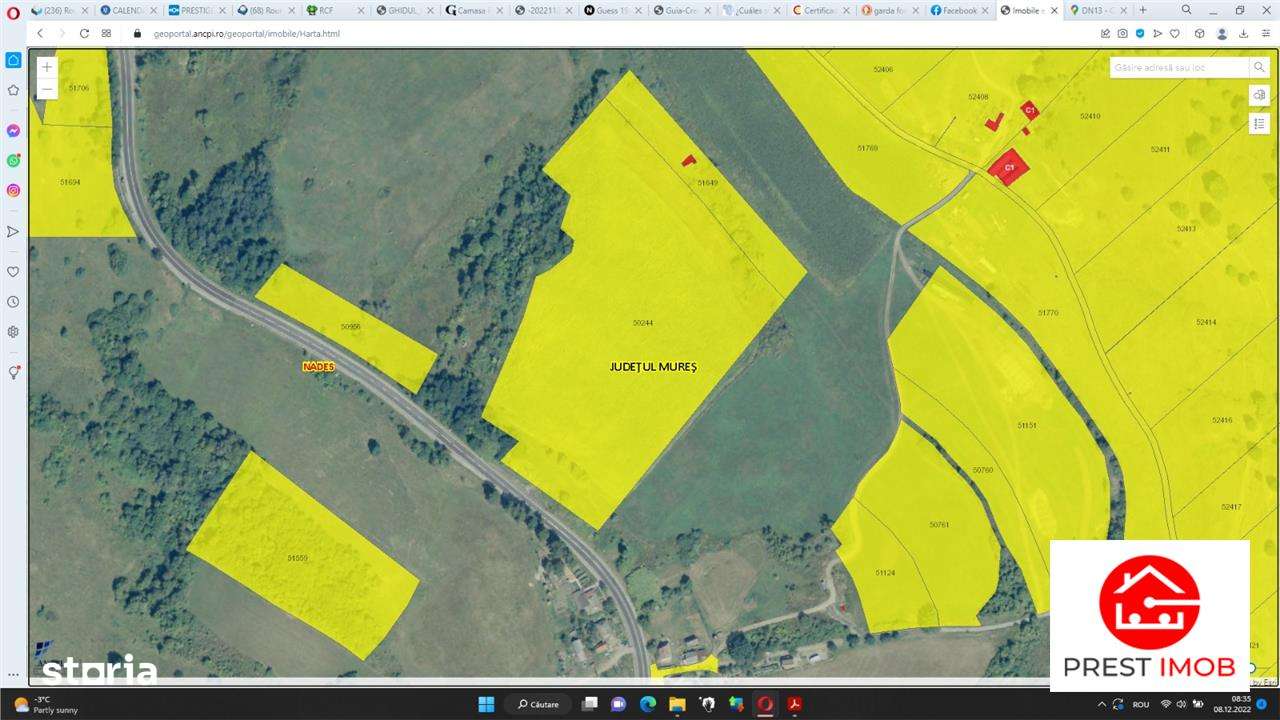
Task: Open the Opera menu button top-left
Action: 12,10
